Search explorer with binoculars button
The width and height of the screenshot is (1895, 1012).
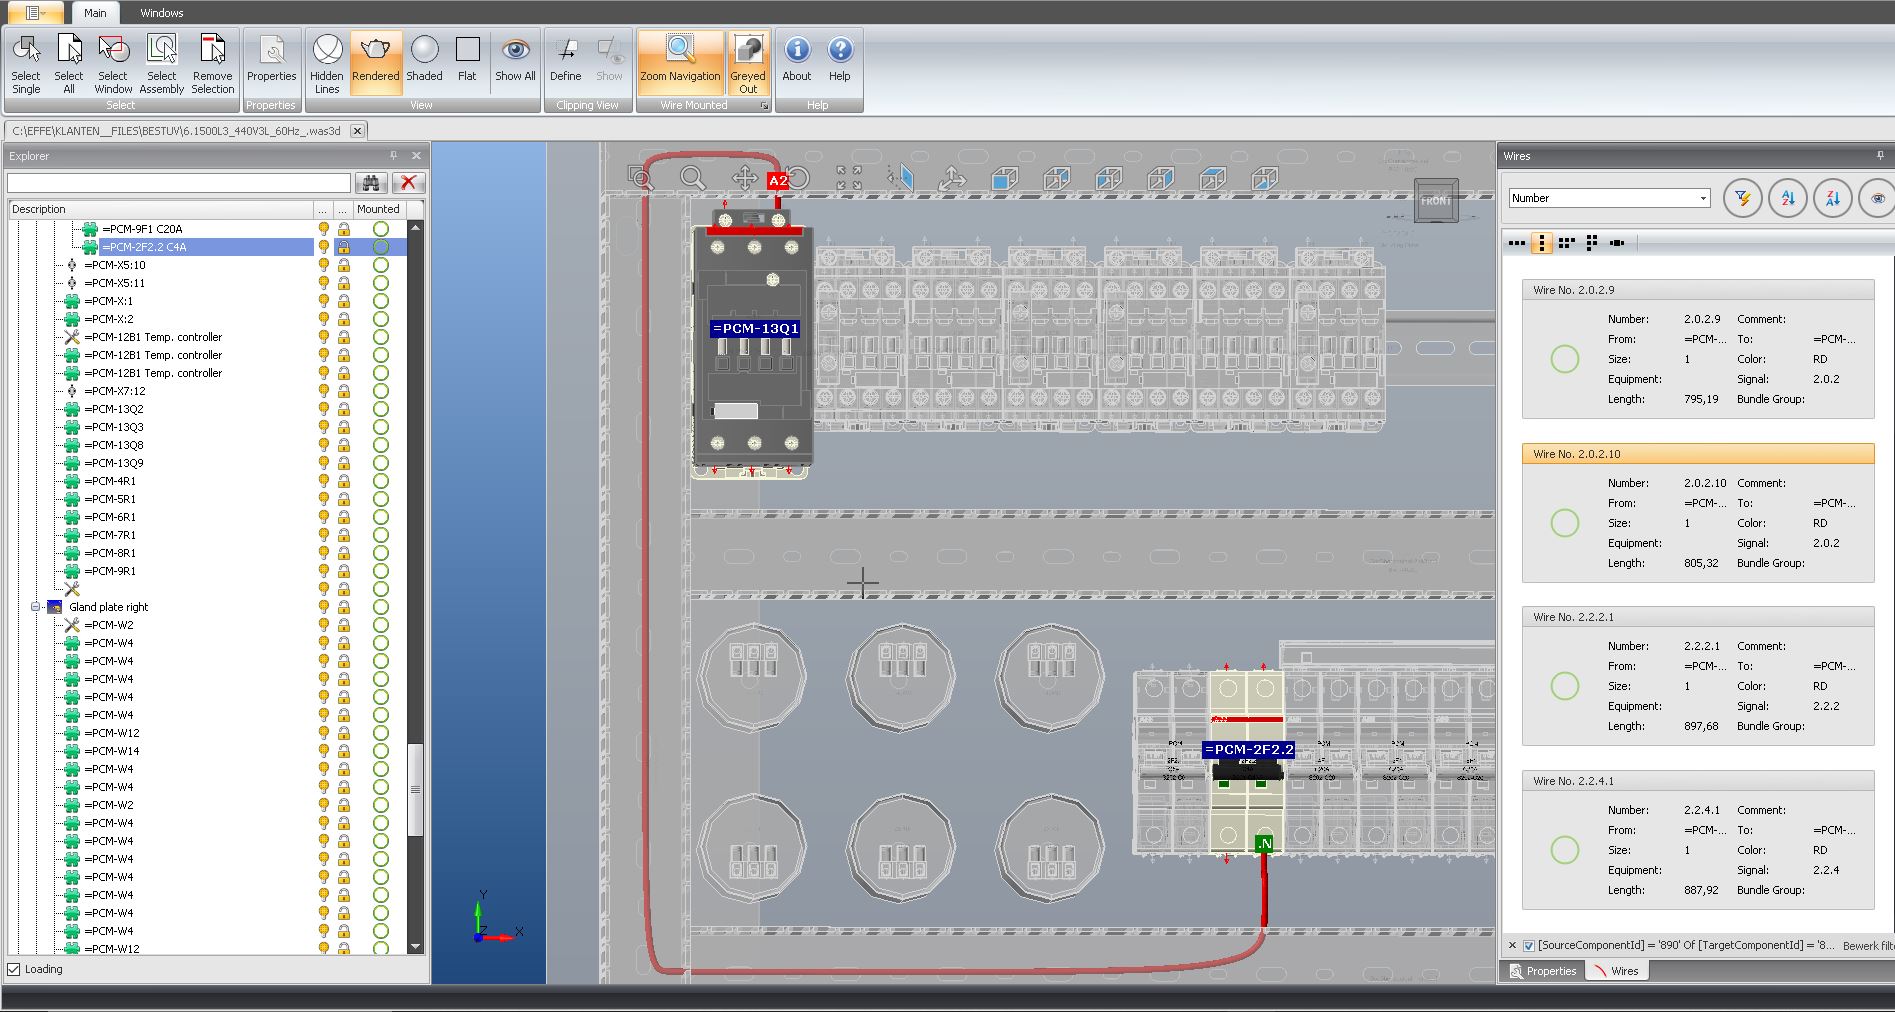coord(371,182)
